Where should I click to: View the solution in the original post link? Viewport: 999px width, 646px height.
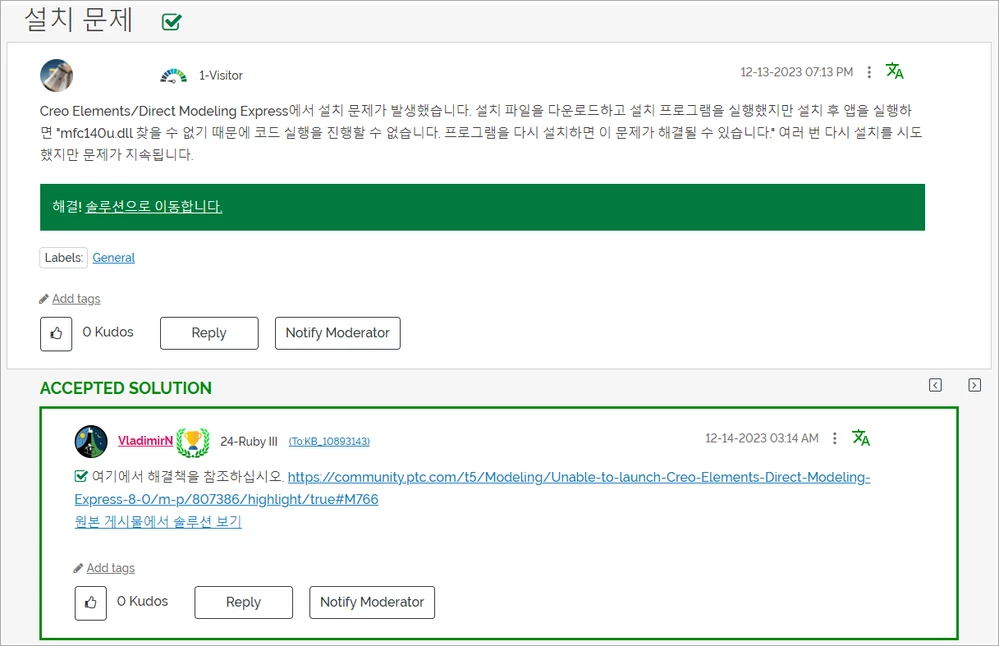pyautogui.click(x=157, y=521)
